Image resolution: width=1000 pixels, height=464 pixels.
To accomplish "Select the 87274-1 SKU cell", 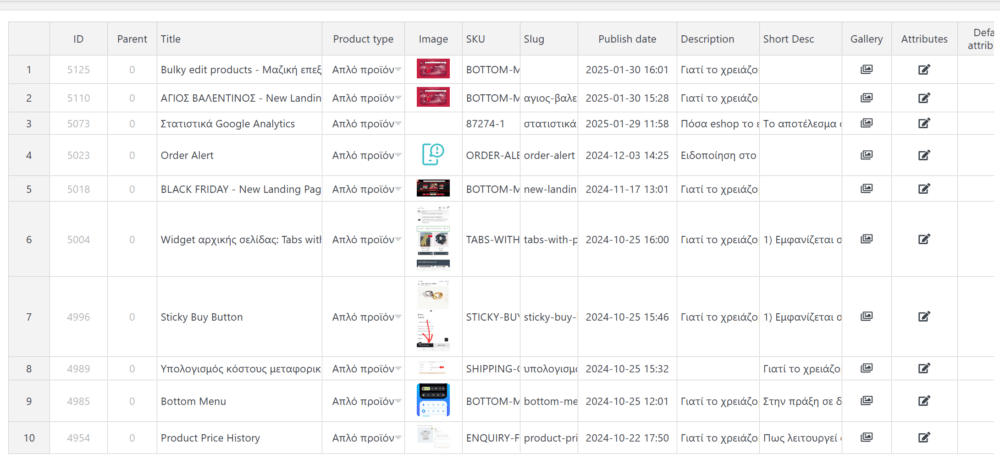I will (x=490, y=123).
